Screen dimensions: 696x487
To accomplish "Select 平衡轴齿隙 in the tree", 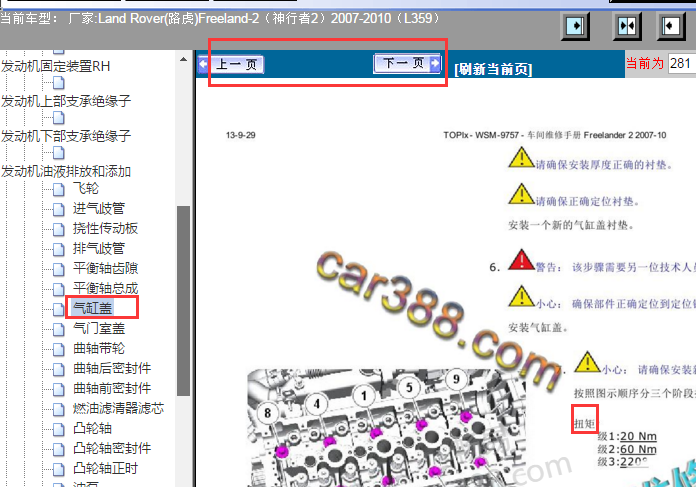I will point(105,268).
